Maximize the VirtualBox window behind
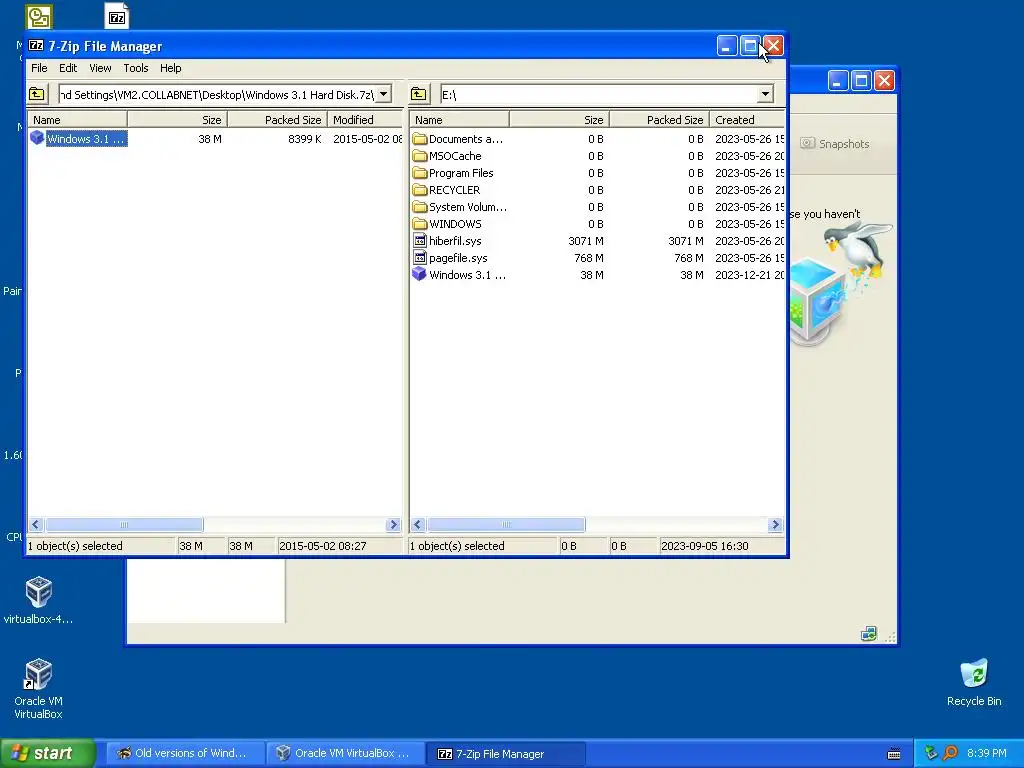This screenshot has height=768, width=1024. coord(861,81)
